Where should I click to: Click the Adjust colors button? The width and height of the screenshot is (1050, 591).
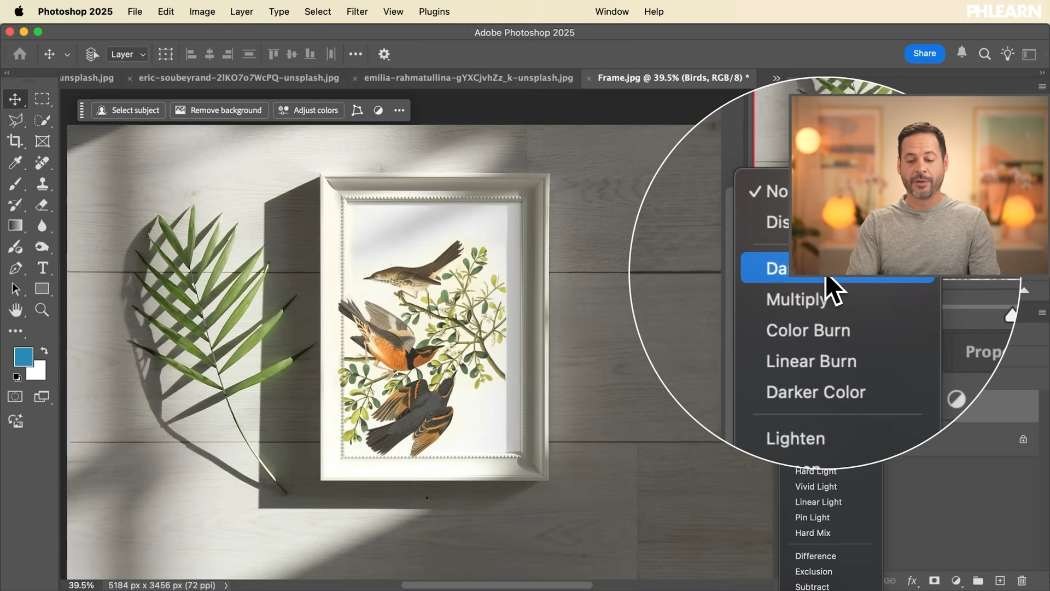309,110
